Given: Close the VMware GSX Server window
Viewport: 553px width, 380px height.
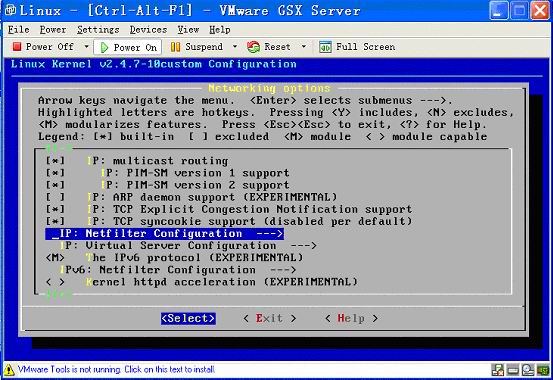Looking at the screenshot, I should (540, 10).
